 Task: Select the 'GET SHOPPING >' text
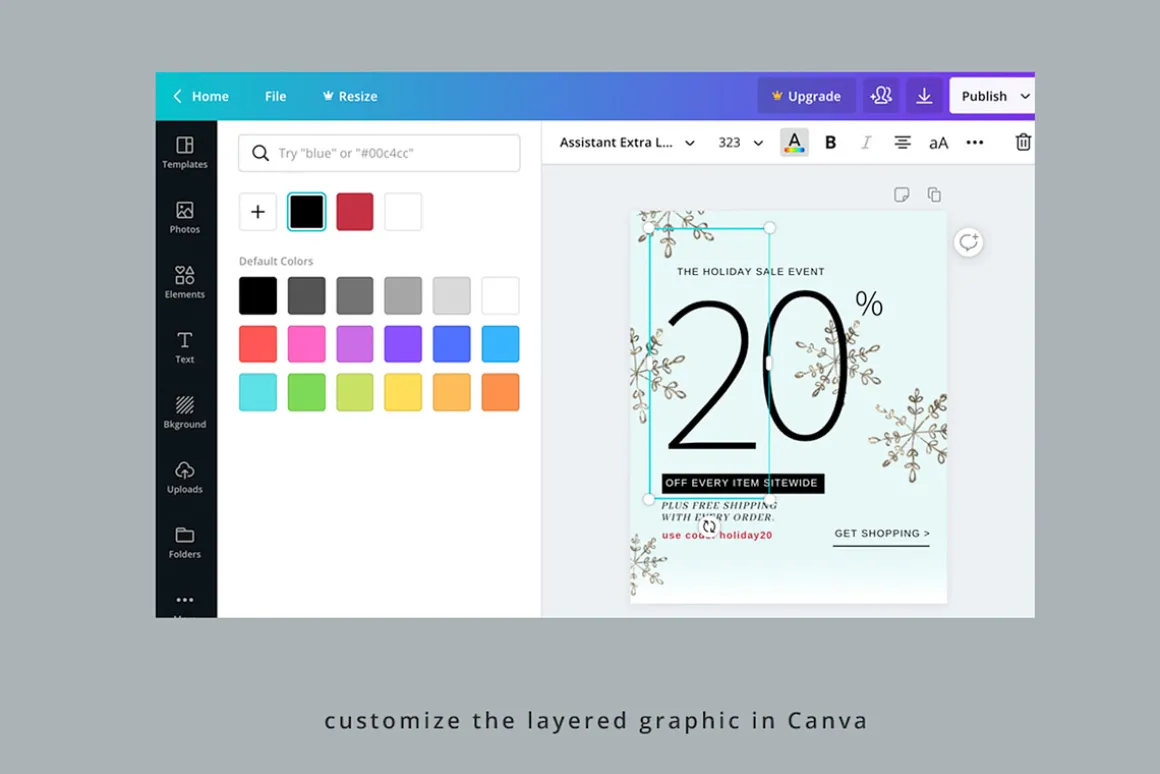[882, 534]
